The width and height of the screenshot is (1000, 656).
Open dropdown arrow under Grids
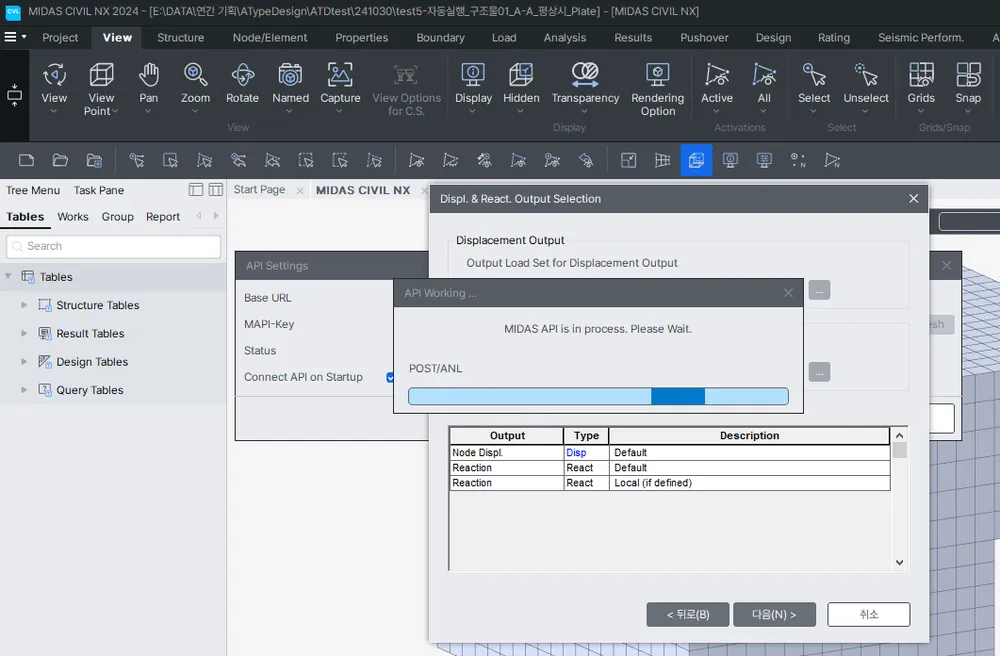point(921,112)
